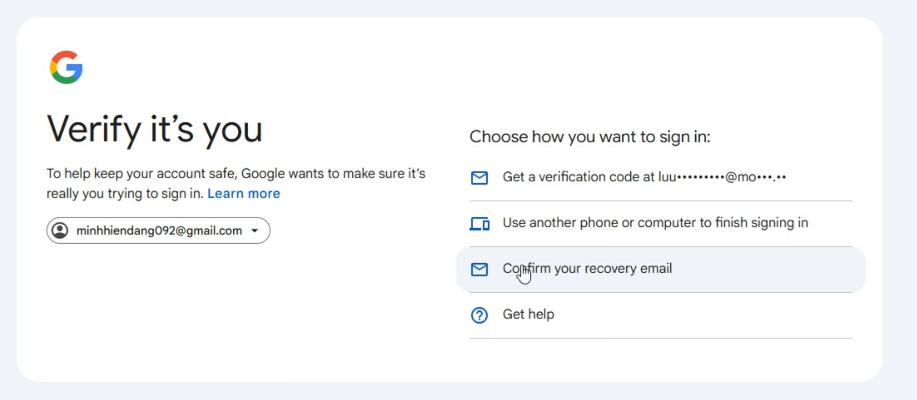Click the Google logo
The image size is (917, 400).
click(x=66, y=67)
